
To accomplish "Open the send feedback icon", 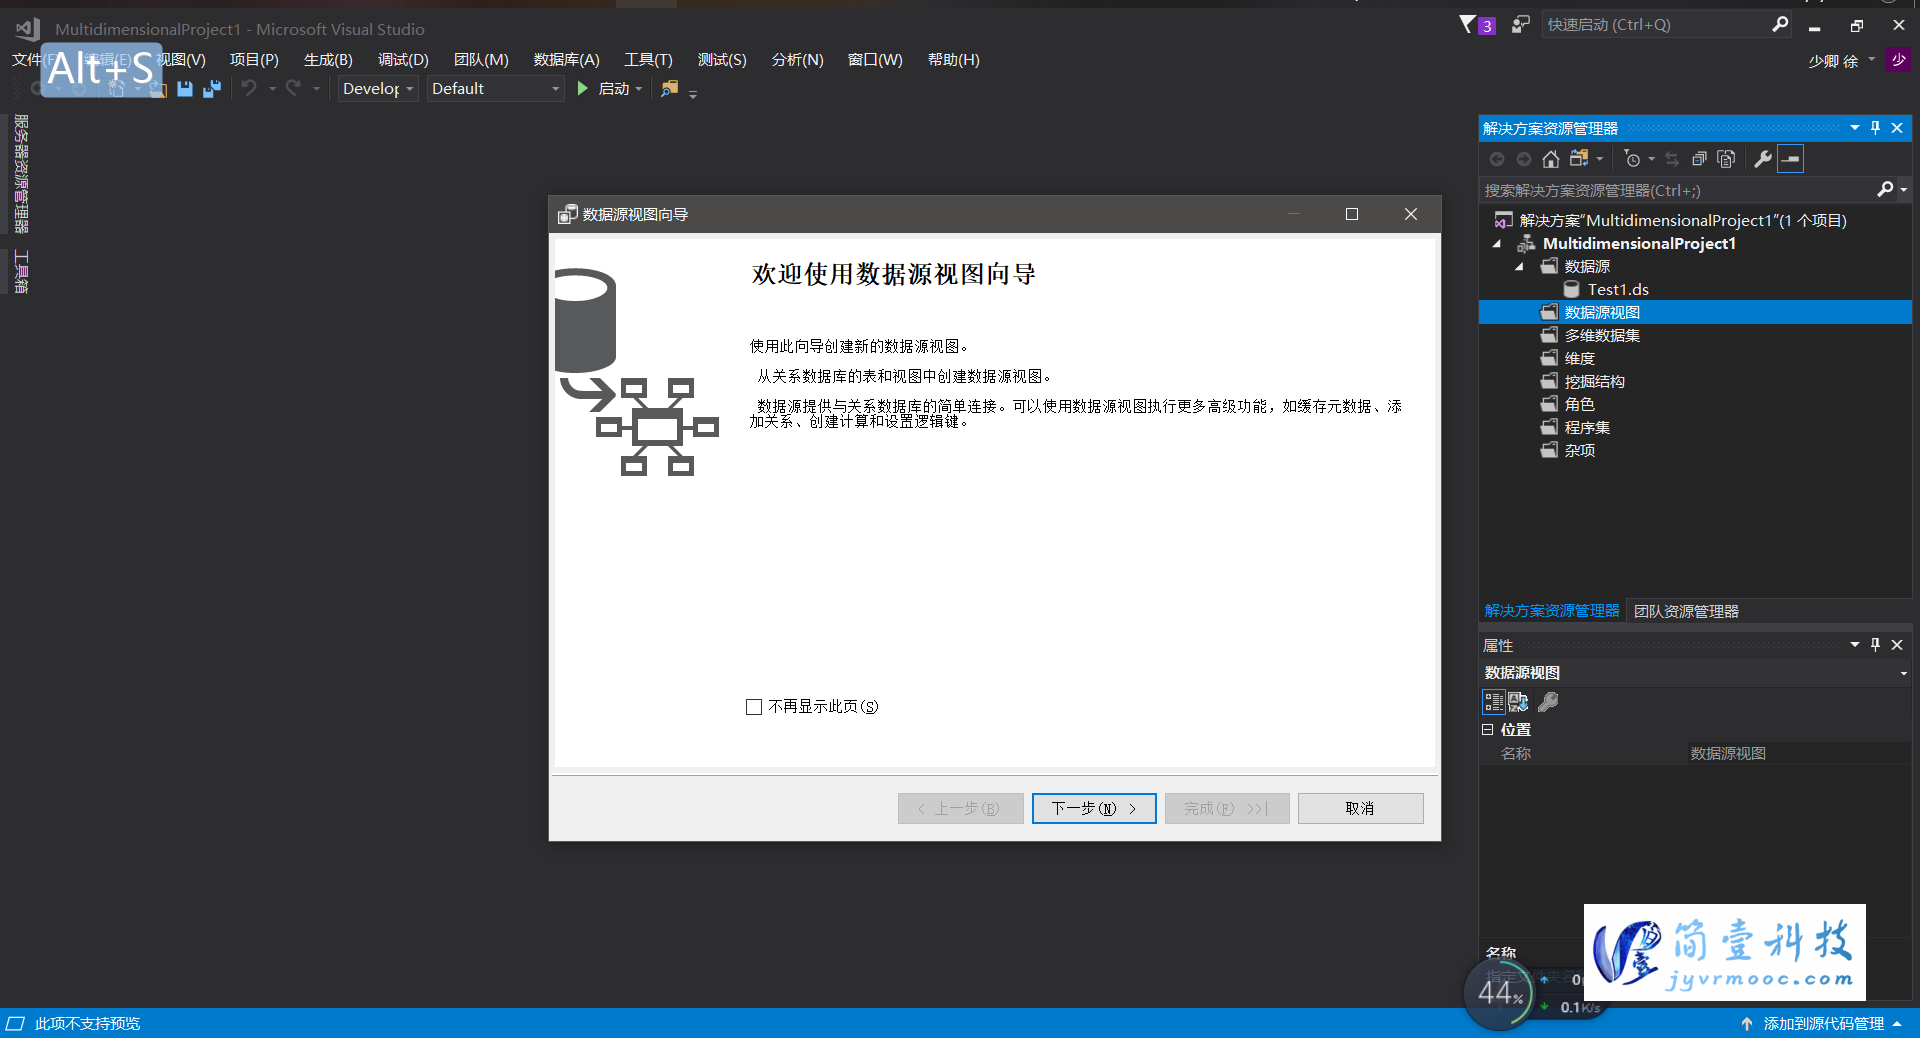I will 1520,24.
